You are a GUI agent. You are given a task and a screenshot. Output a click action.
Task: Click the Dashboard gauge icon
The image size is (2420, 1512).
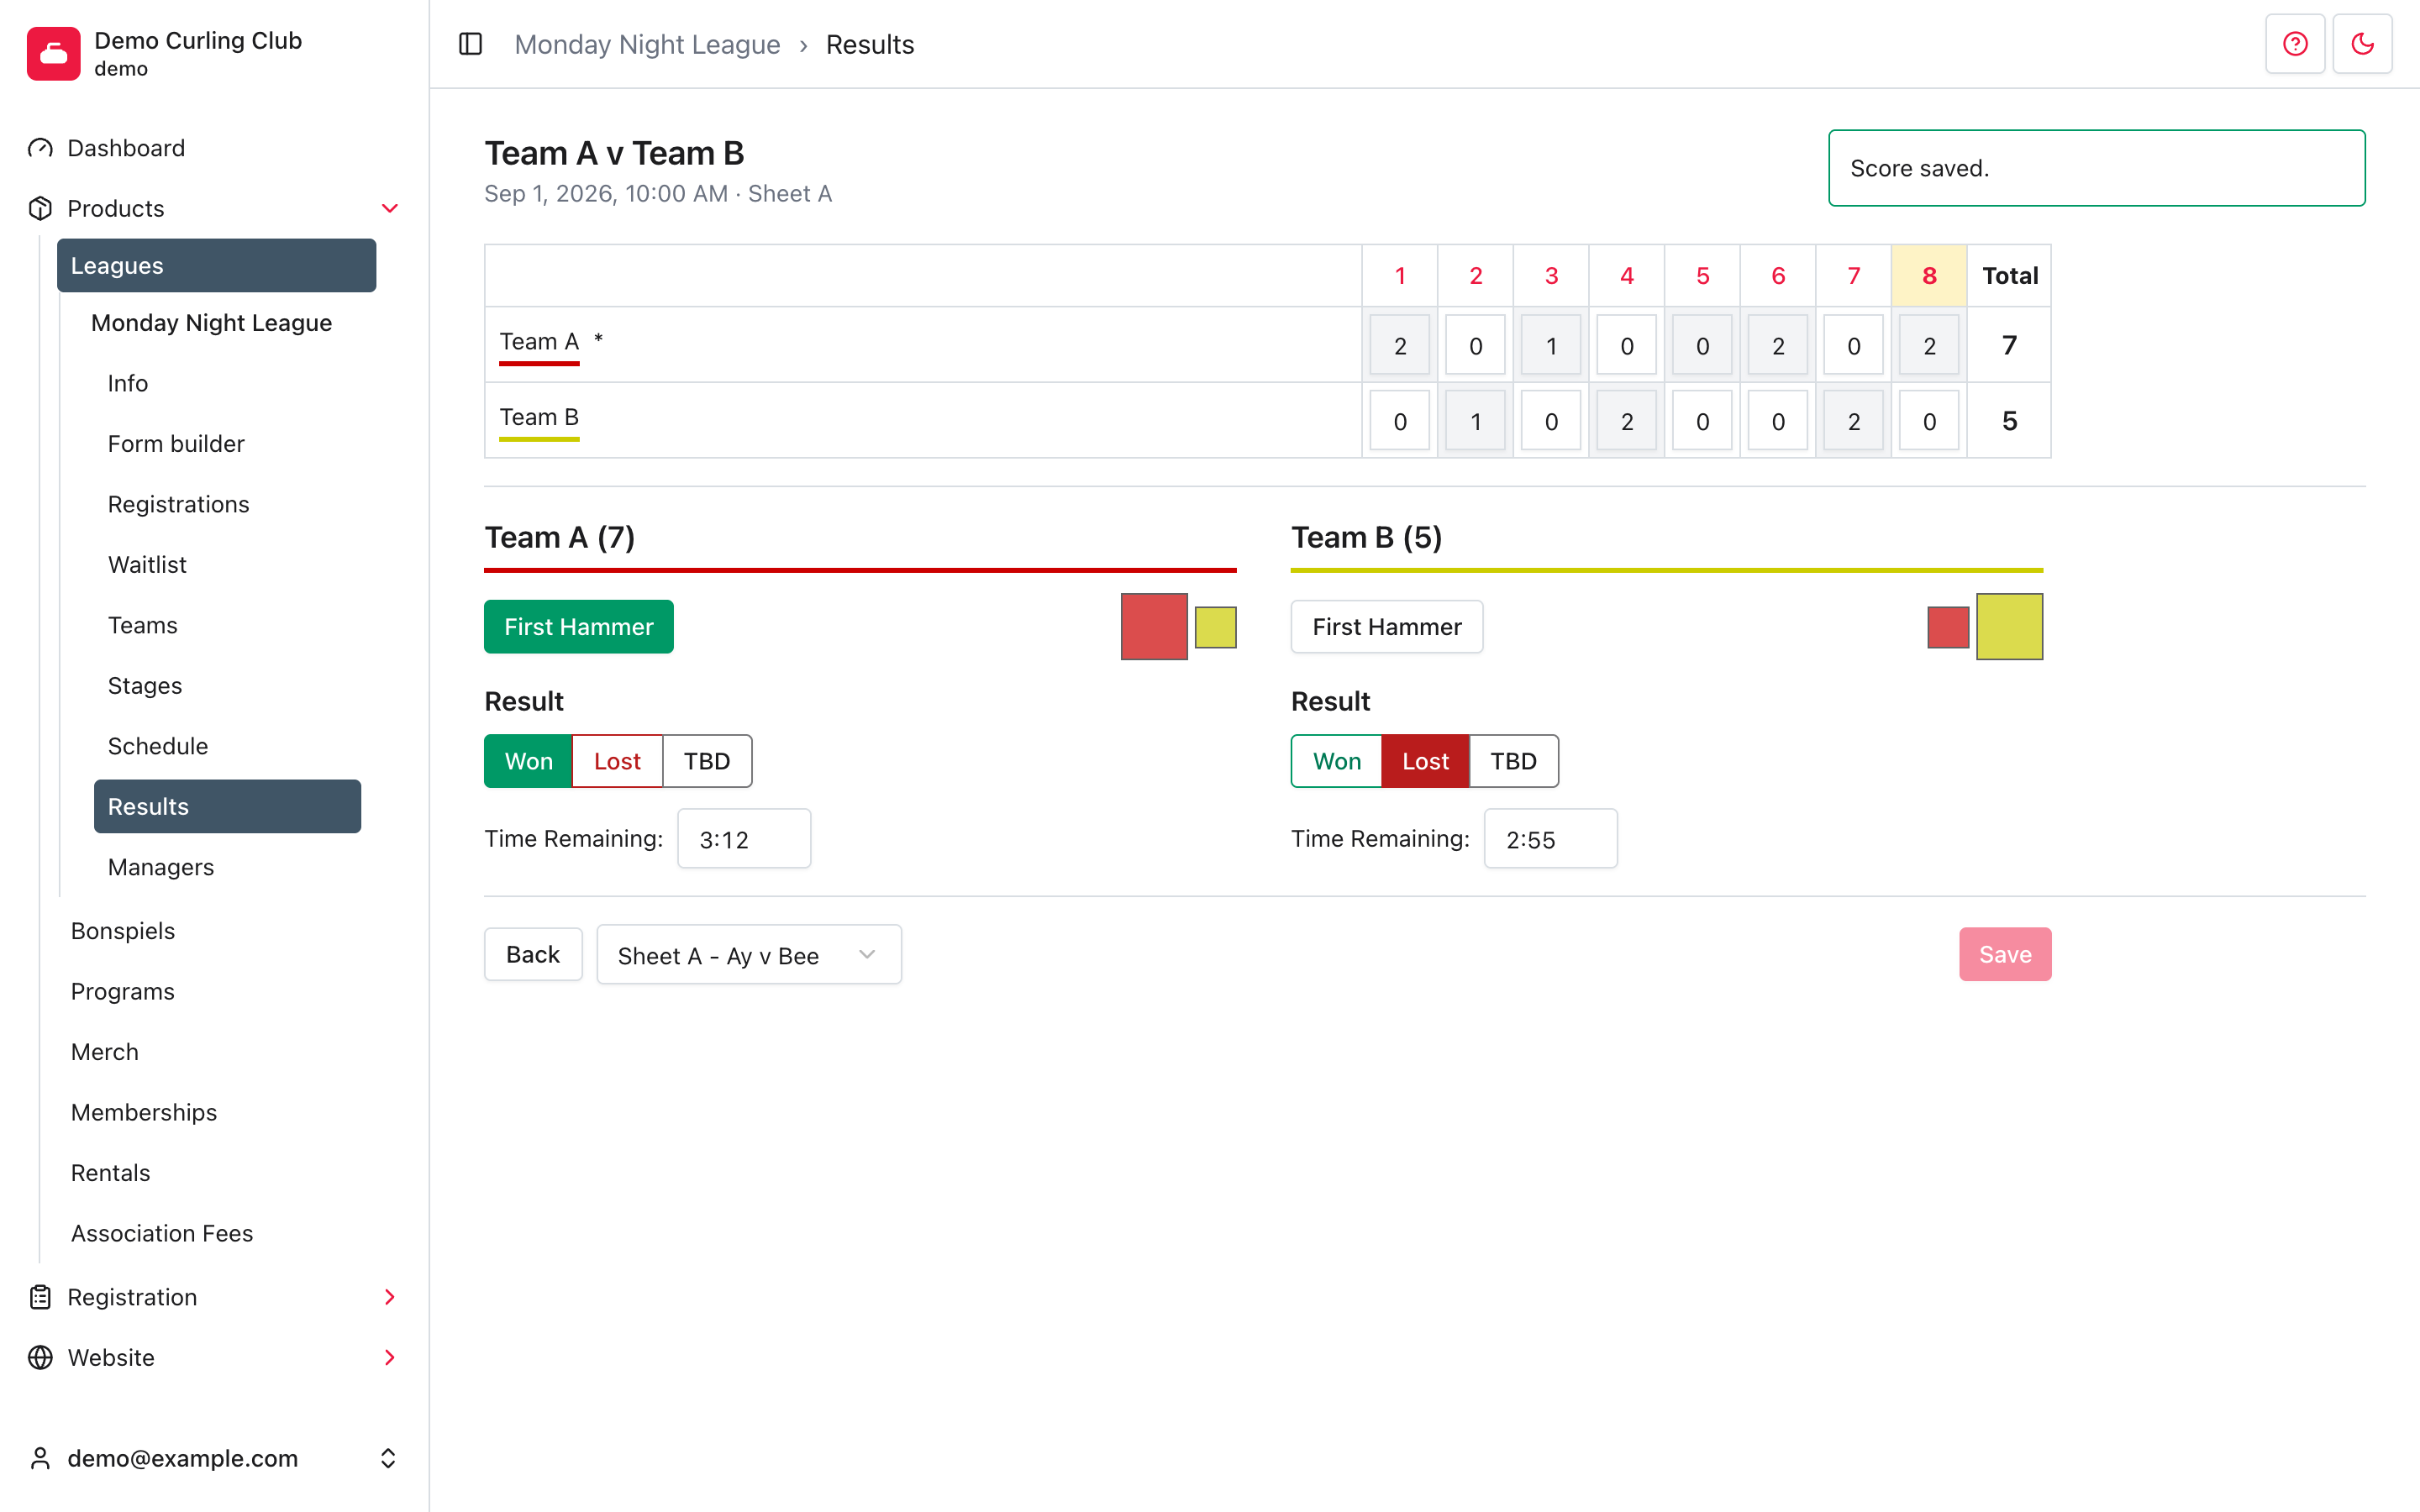pyautogui.click(x=40, y=148)
